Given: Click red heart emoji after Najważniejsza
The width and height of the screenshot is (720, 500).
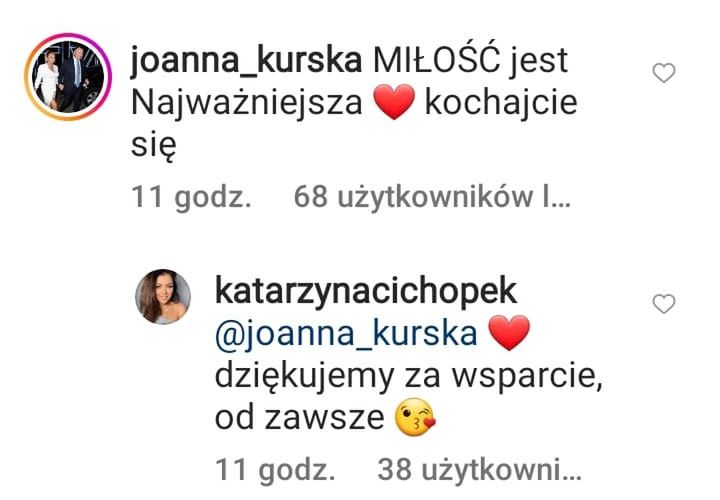Looking at the screenshot, I should click(x=394, y=103).
